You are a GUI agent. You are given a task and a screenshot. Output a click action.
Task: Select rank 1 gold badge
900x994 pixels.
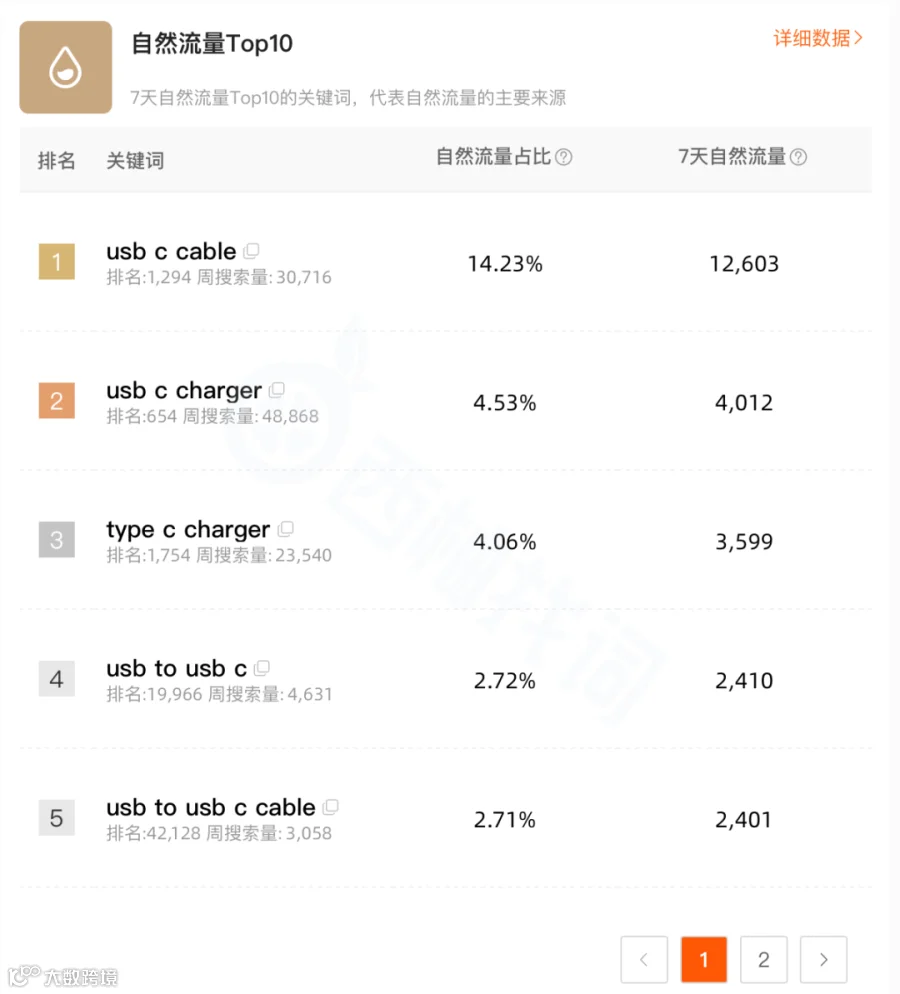(x=56, y=261)
